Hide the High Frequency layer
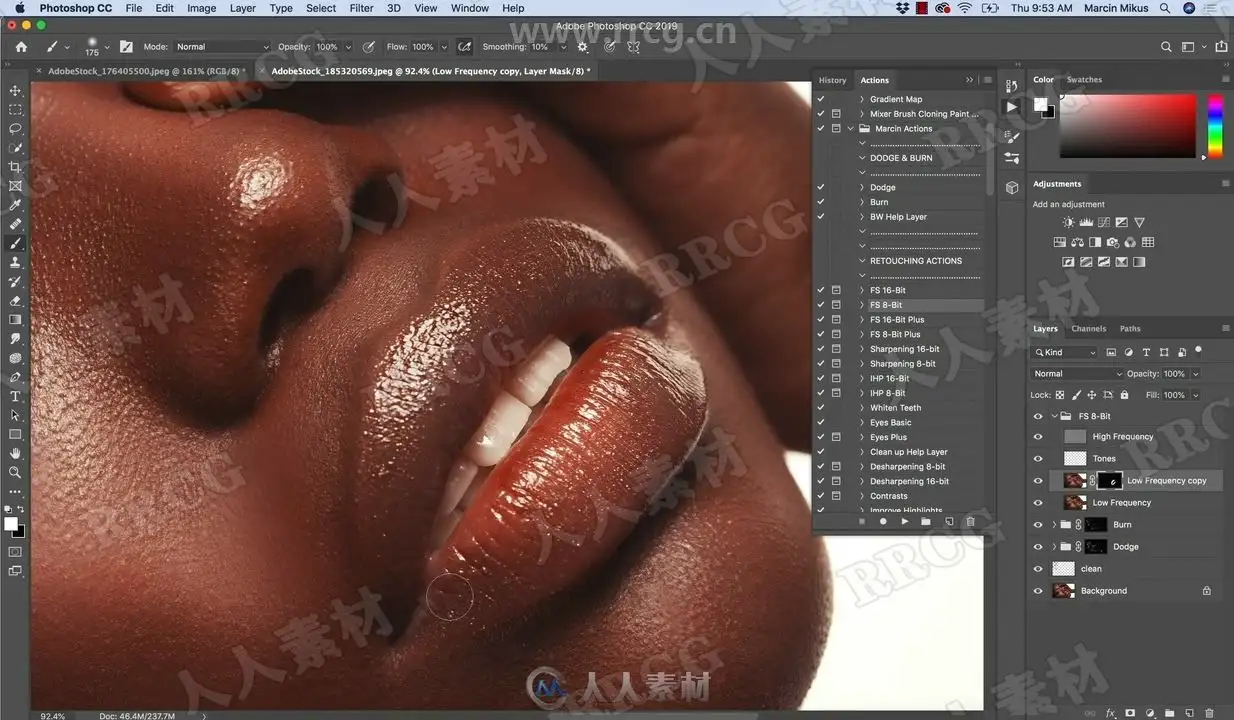Screen dimensions: 1234x720 pyautogui.click(x=1038, y=437)
